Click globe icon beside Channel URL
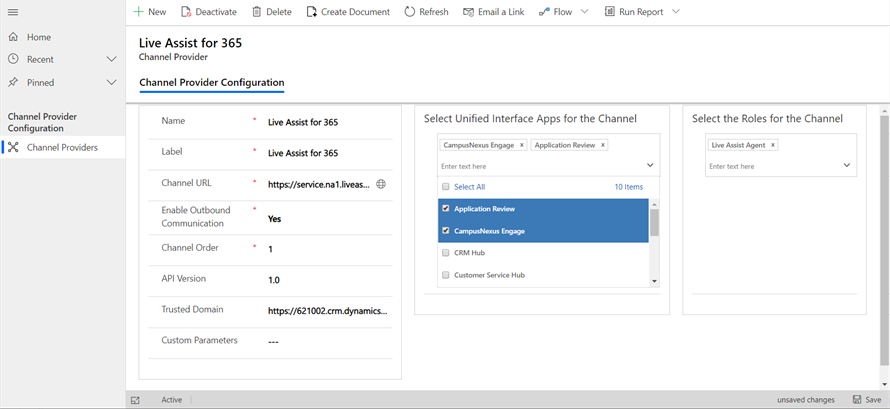Viewport: 890px width, 409px height. pos(381,184)
